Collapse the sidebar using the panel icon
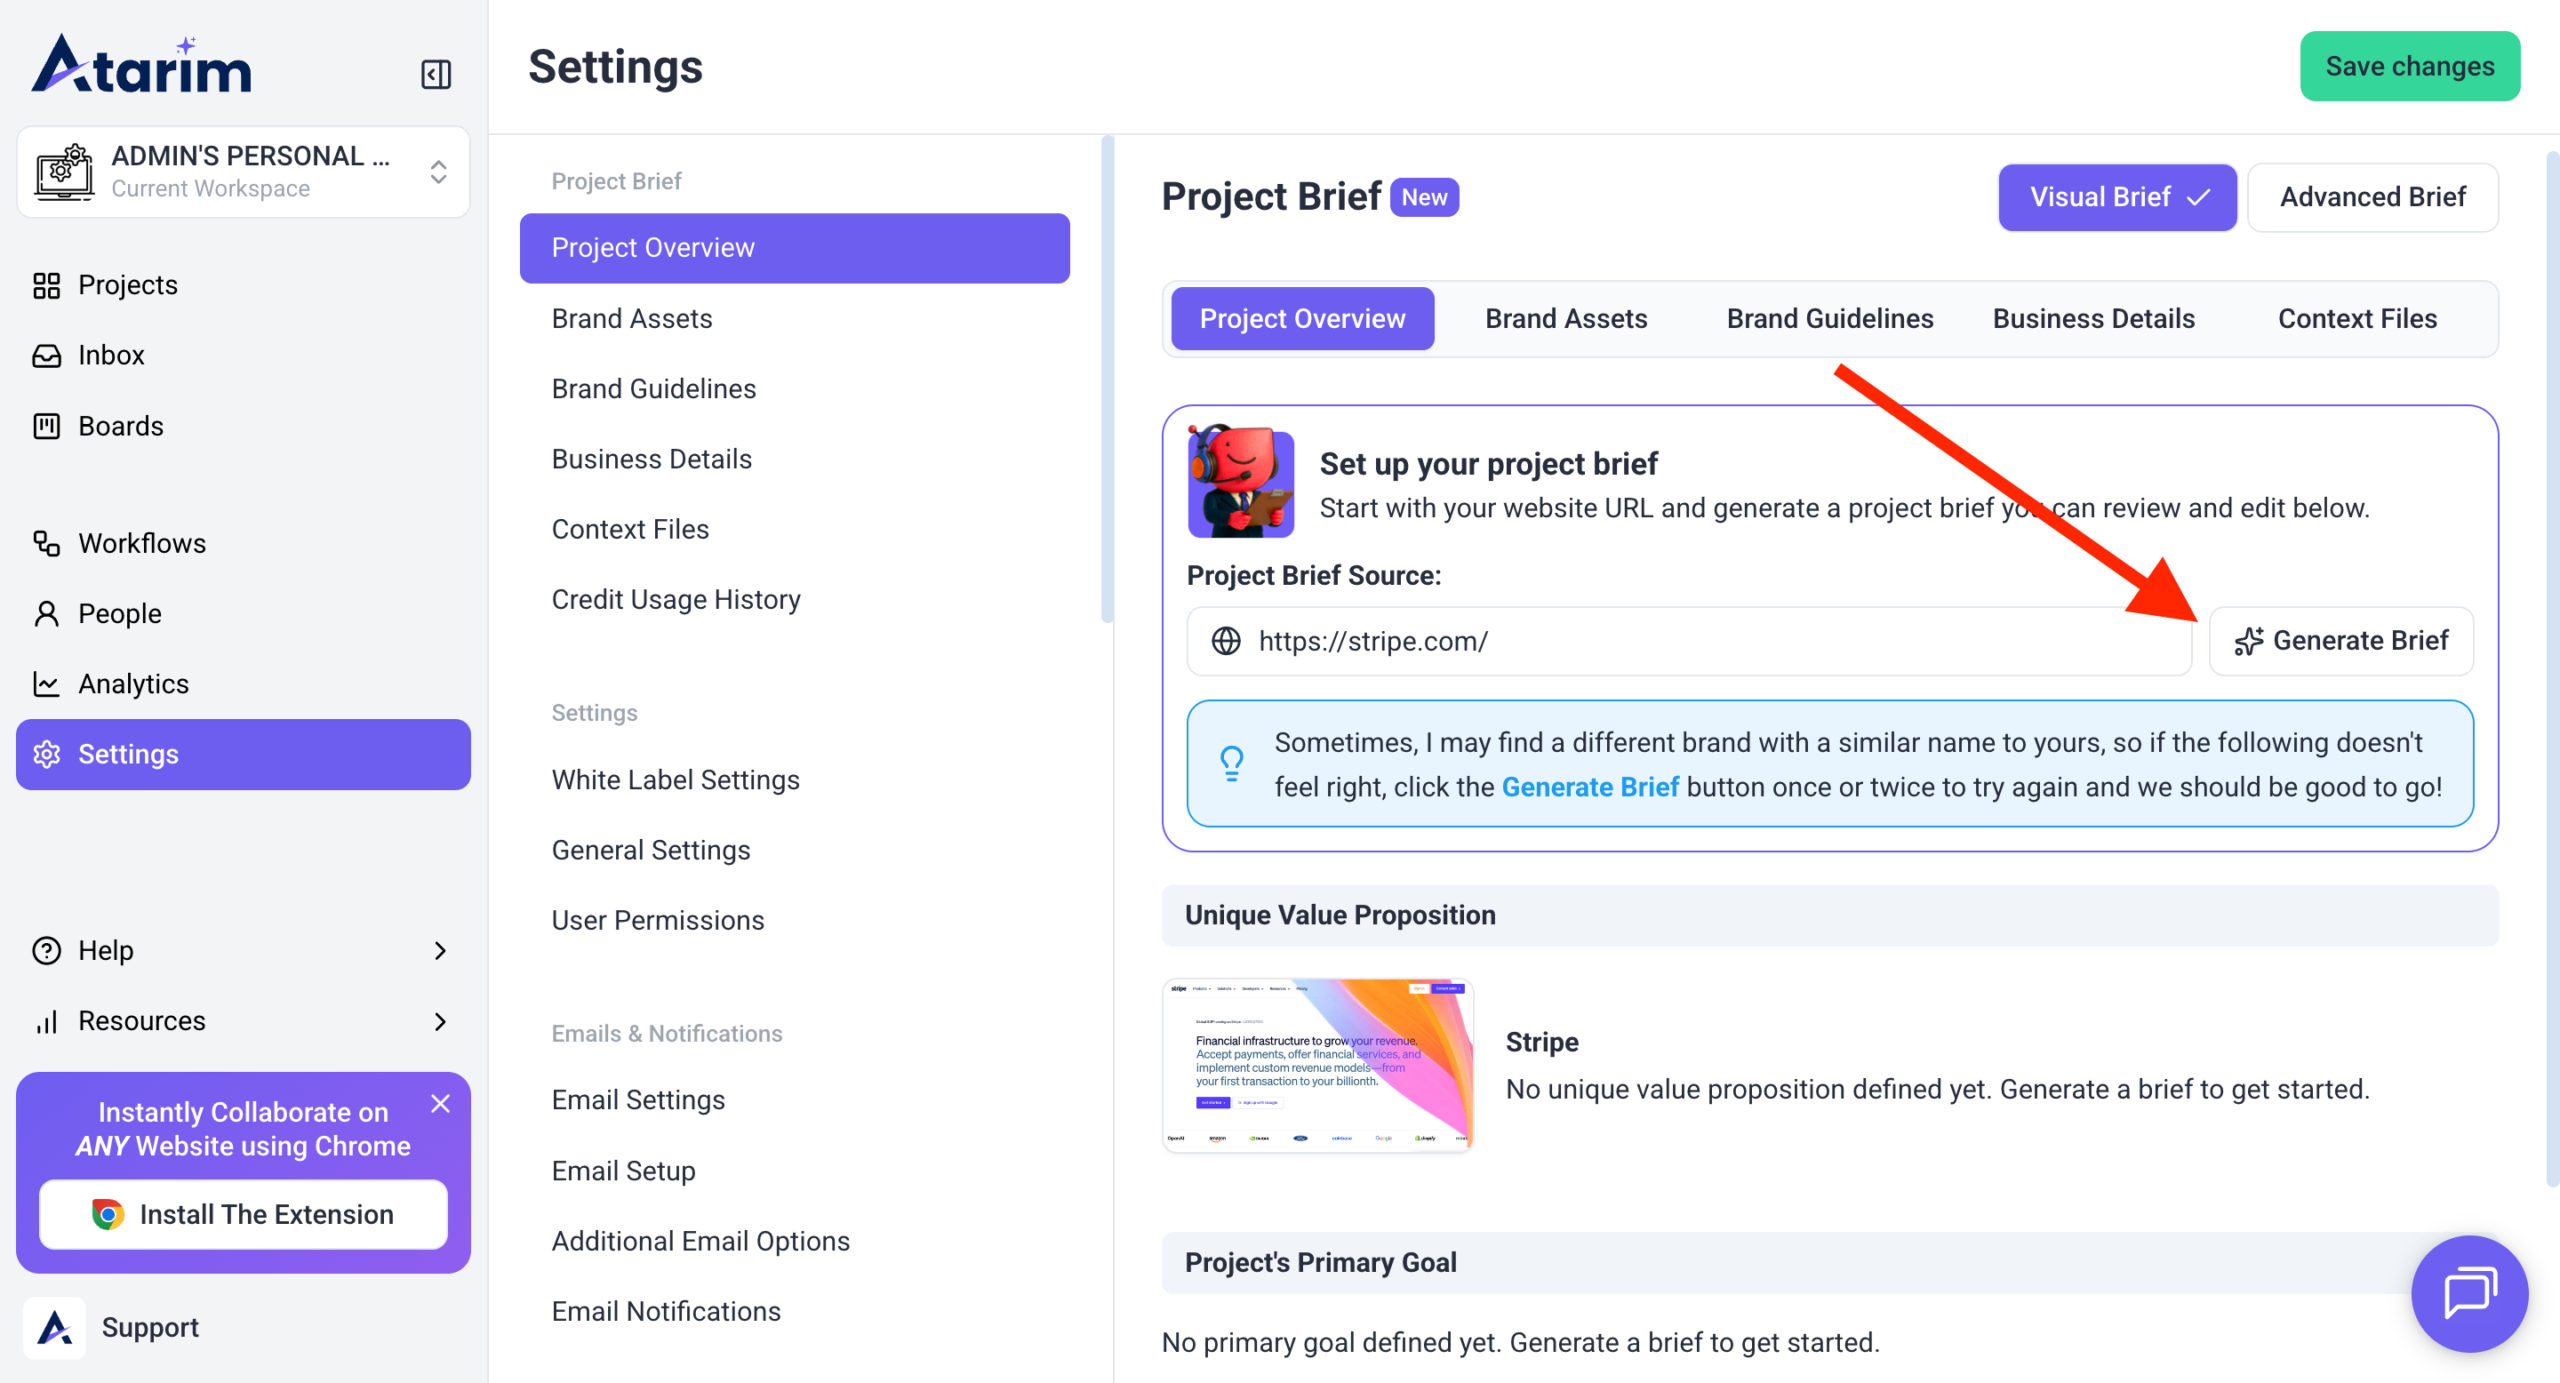Image resolution: width=2560 pixels, height=1383 pixels. click(436, 74)
